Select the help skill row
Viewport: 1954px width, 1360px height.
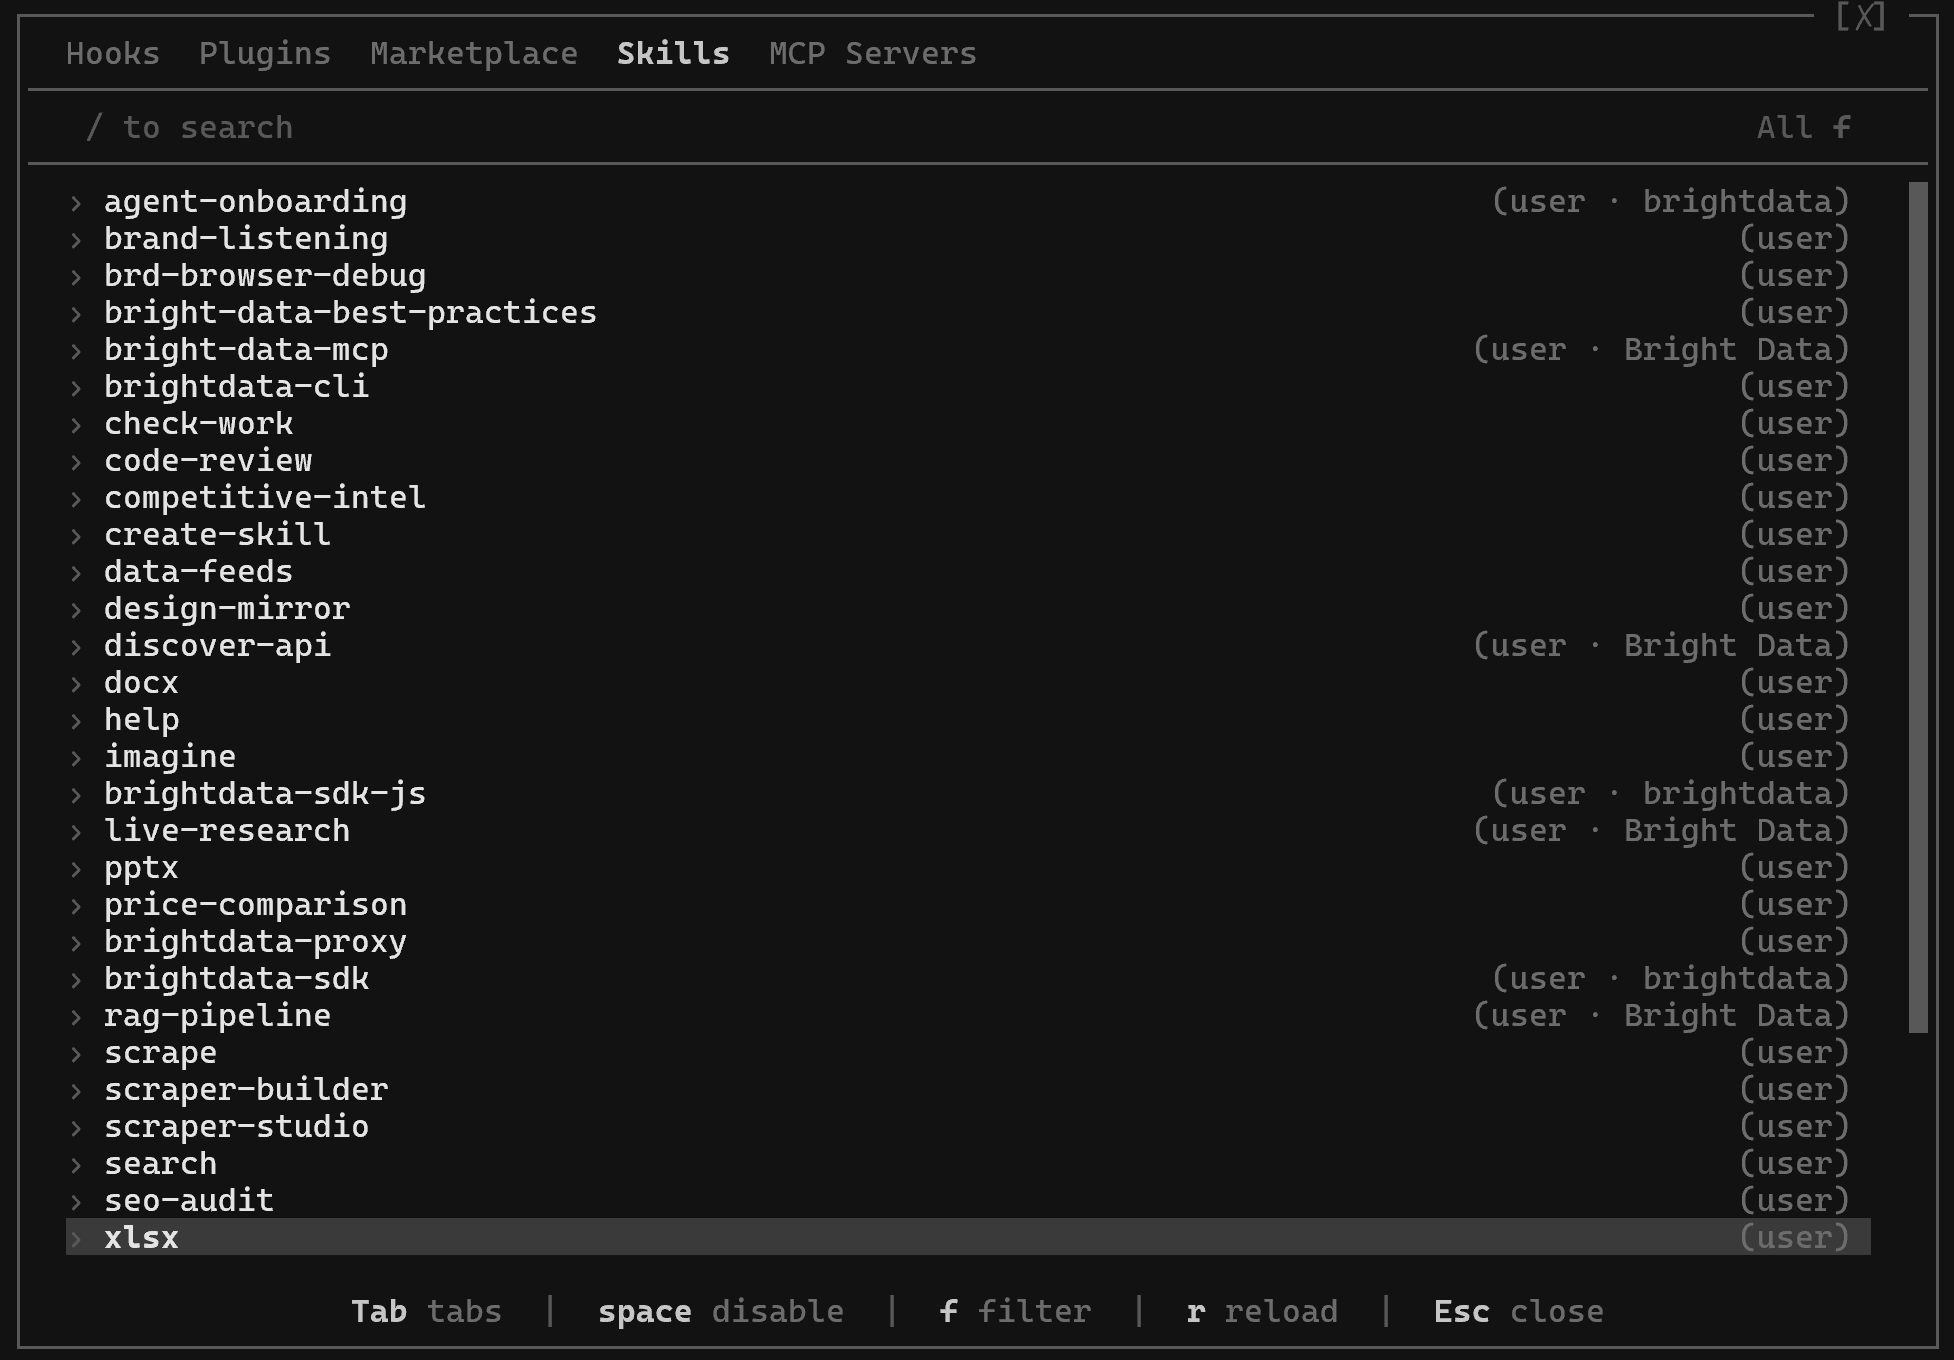968,720
